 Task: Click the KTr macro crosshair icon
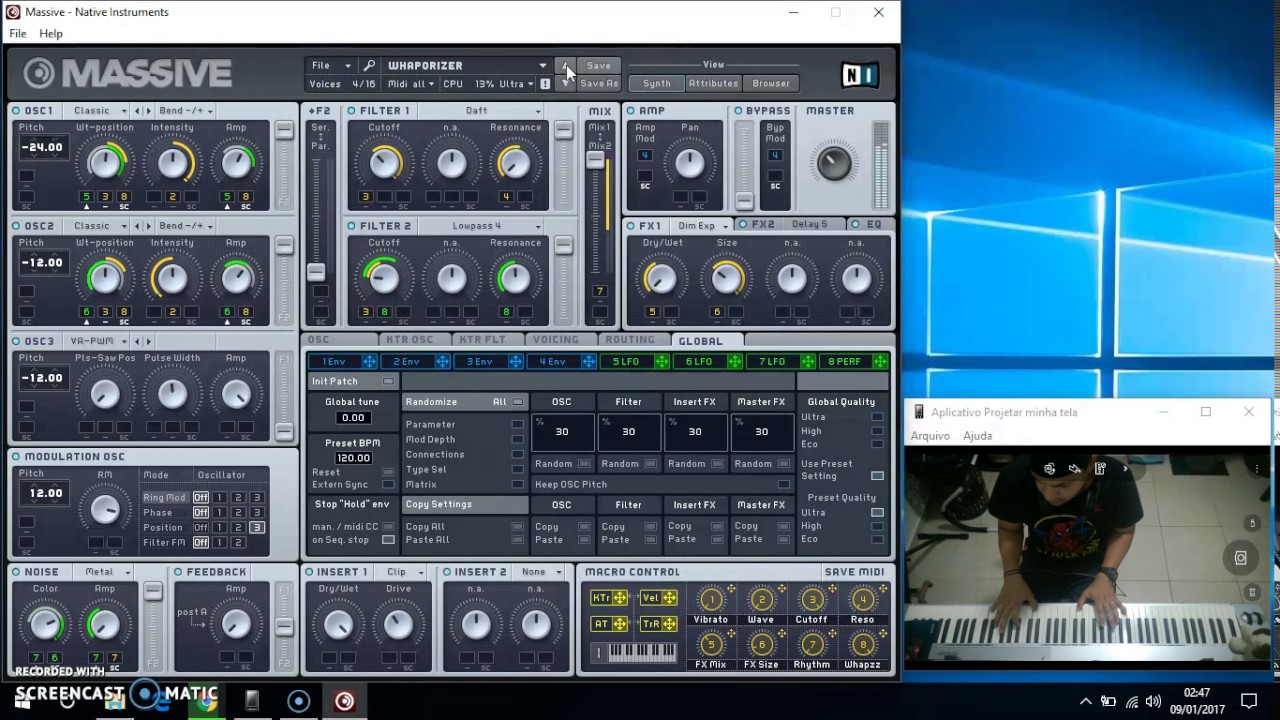click(620, 598)
